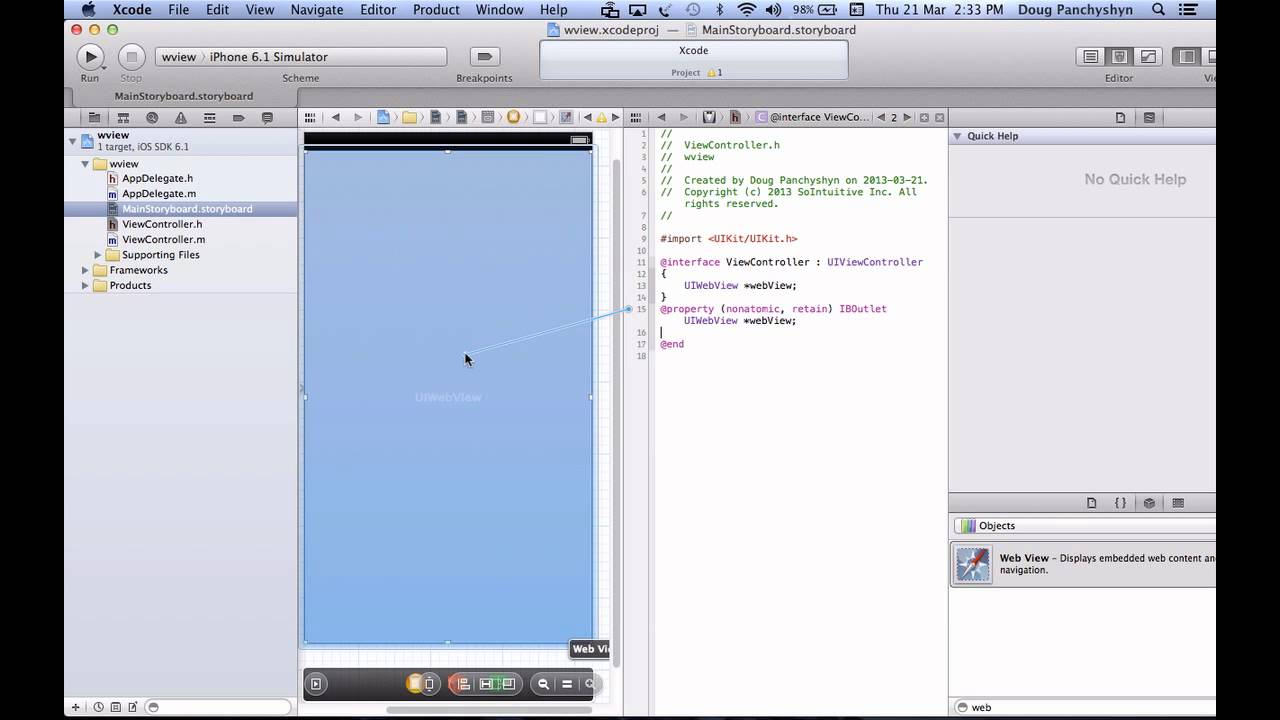Select ViewController.m in navigator

coord(163,240)
